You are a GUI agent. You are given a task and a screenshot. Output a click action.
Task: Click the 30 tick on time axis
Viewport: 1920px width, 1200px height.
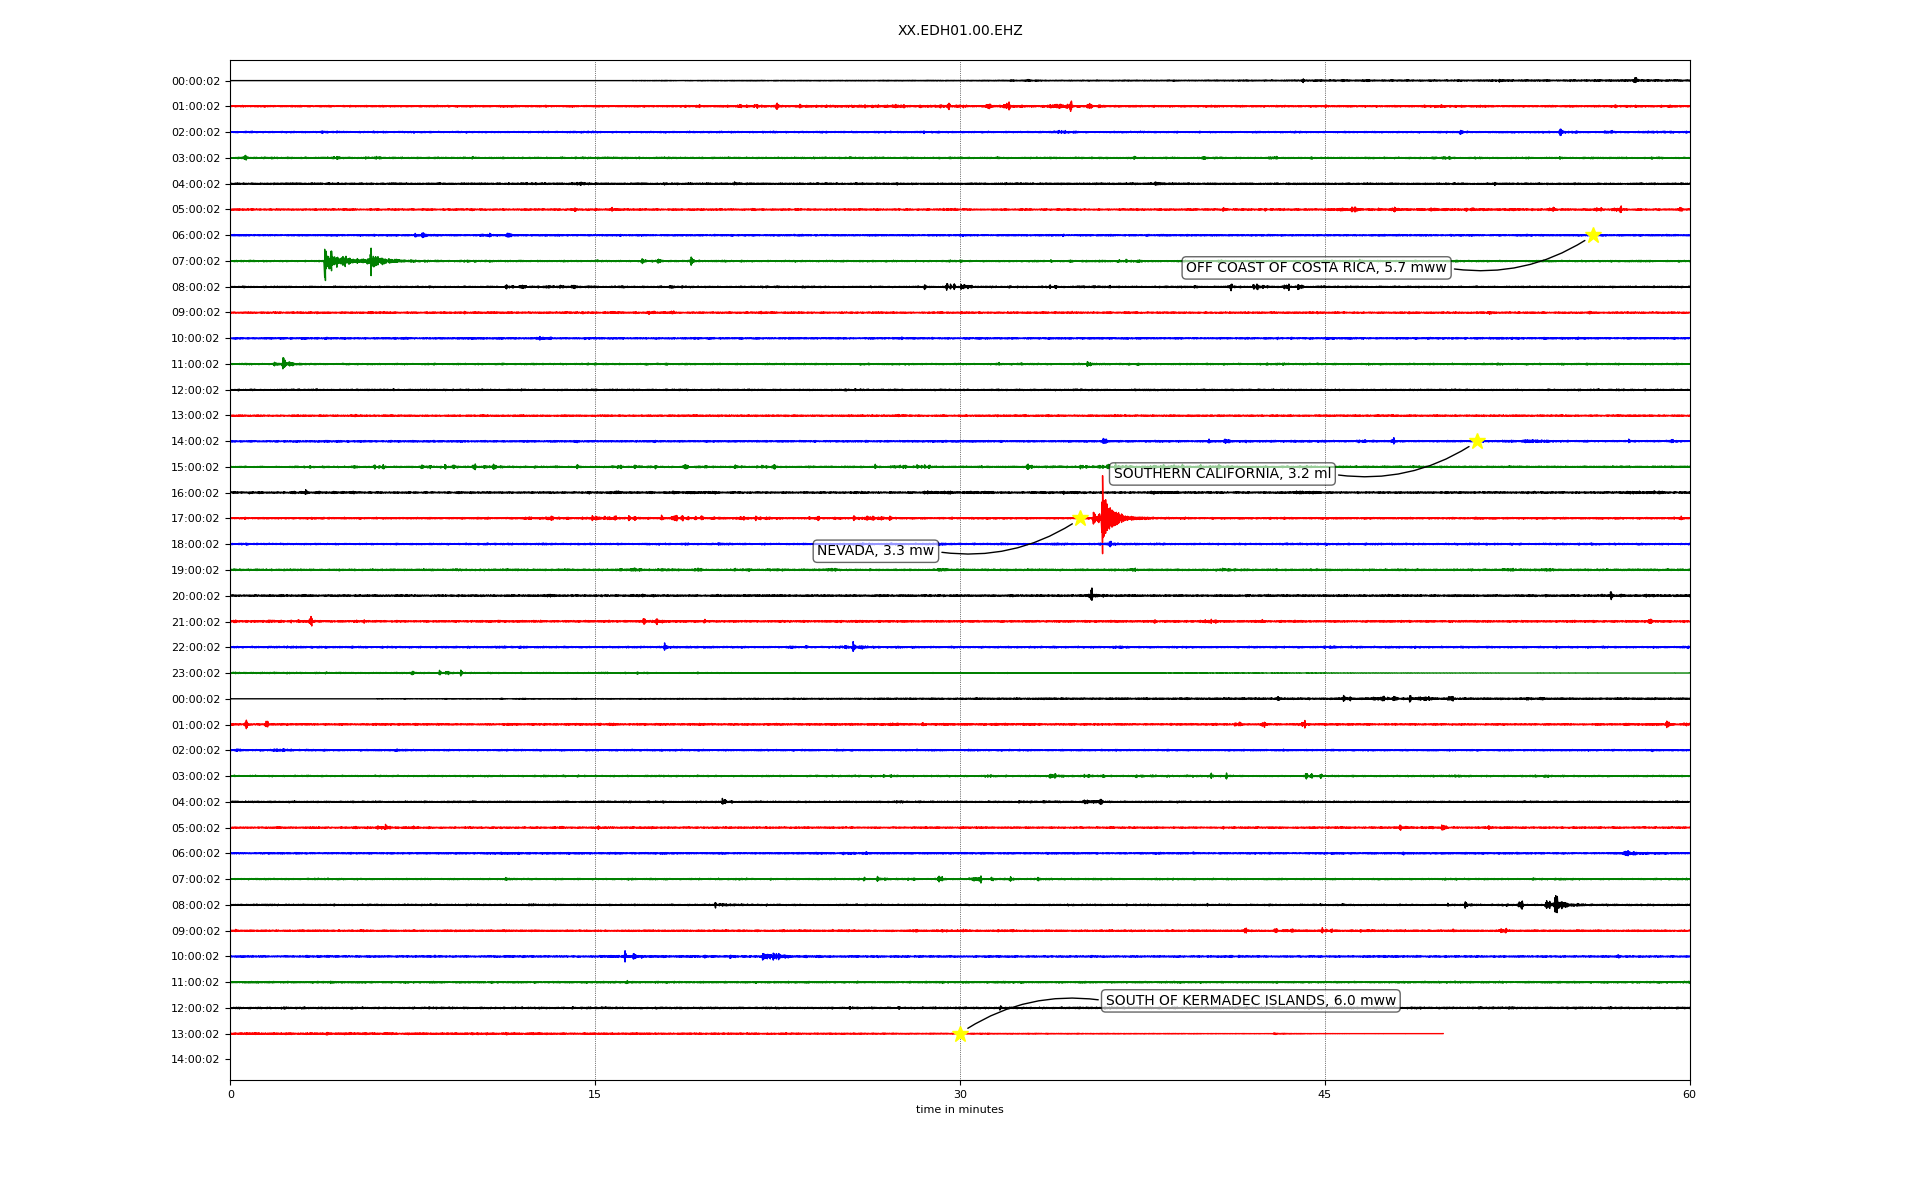[960, 1094]
